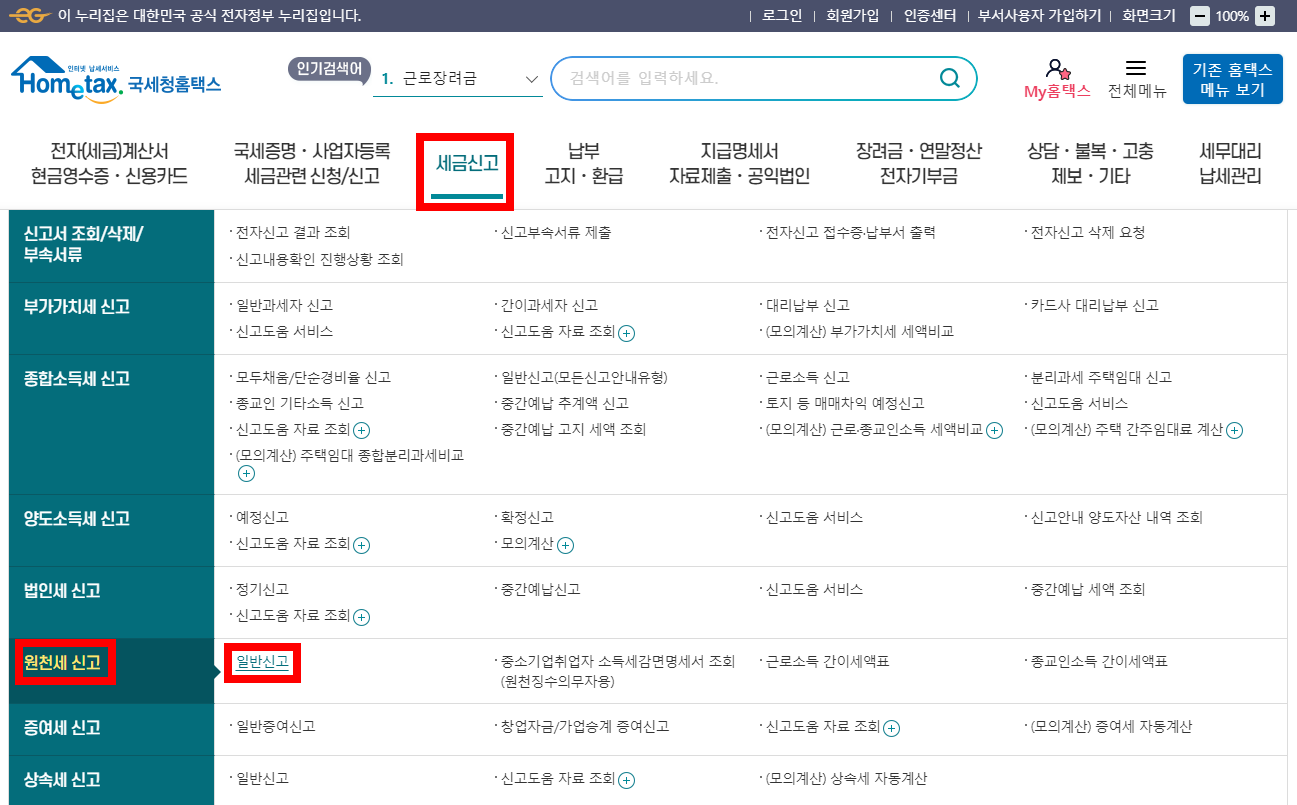Click 일반과세자 신고

coord(285,306)
